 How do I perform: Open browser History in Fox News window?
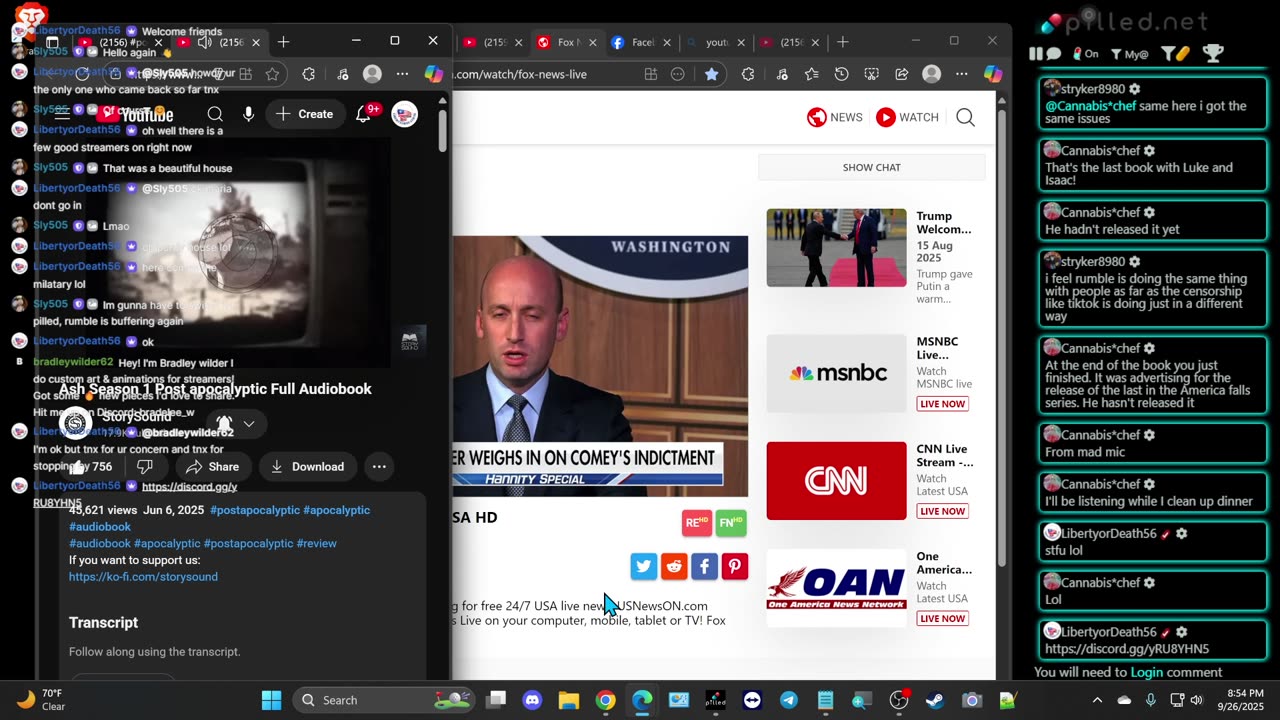pos(841,74)
